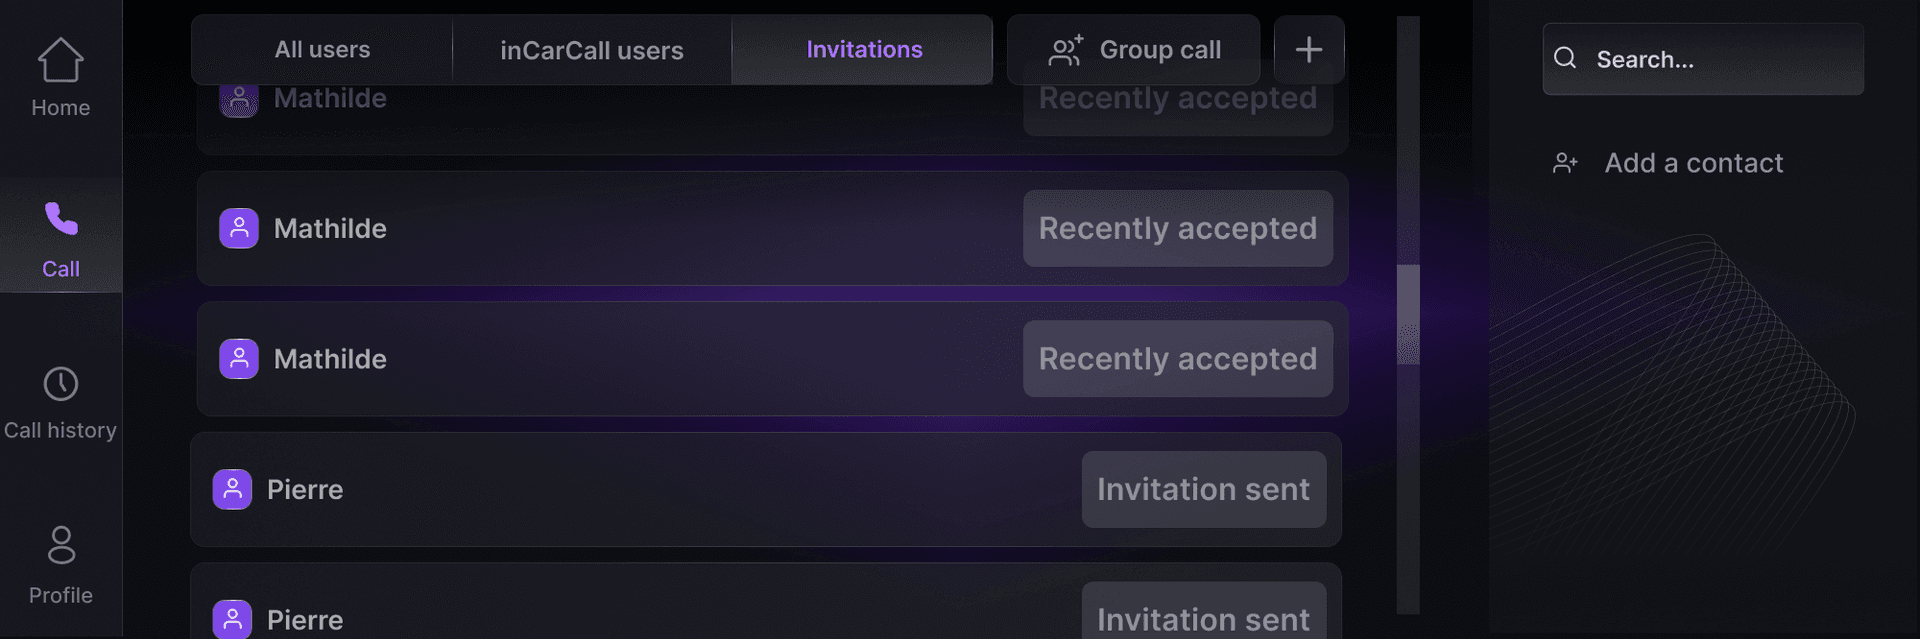Viewport: 1920px width, 639px height.
Task: Click Recently accepted on the last Mathilde row
Action: [1177, 359]
